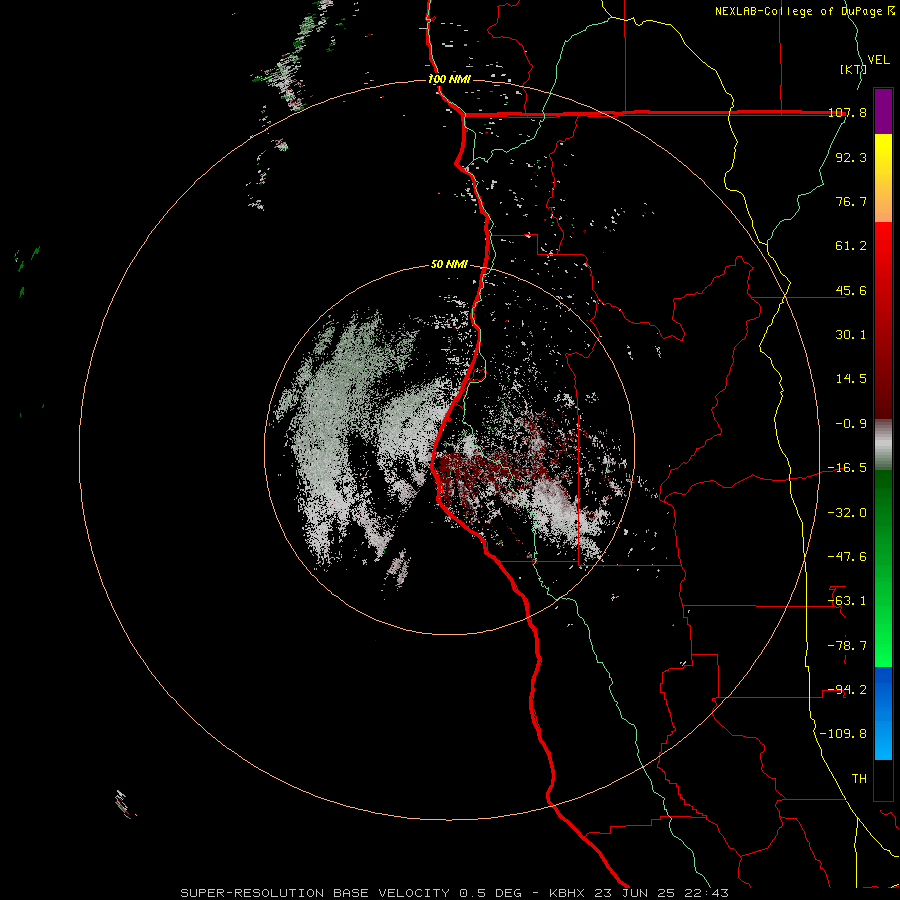Click the -109.8 velocity scale value
The height and width of the screenshot is (900, 900).
(x=843, y=734)
